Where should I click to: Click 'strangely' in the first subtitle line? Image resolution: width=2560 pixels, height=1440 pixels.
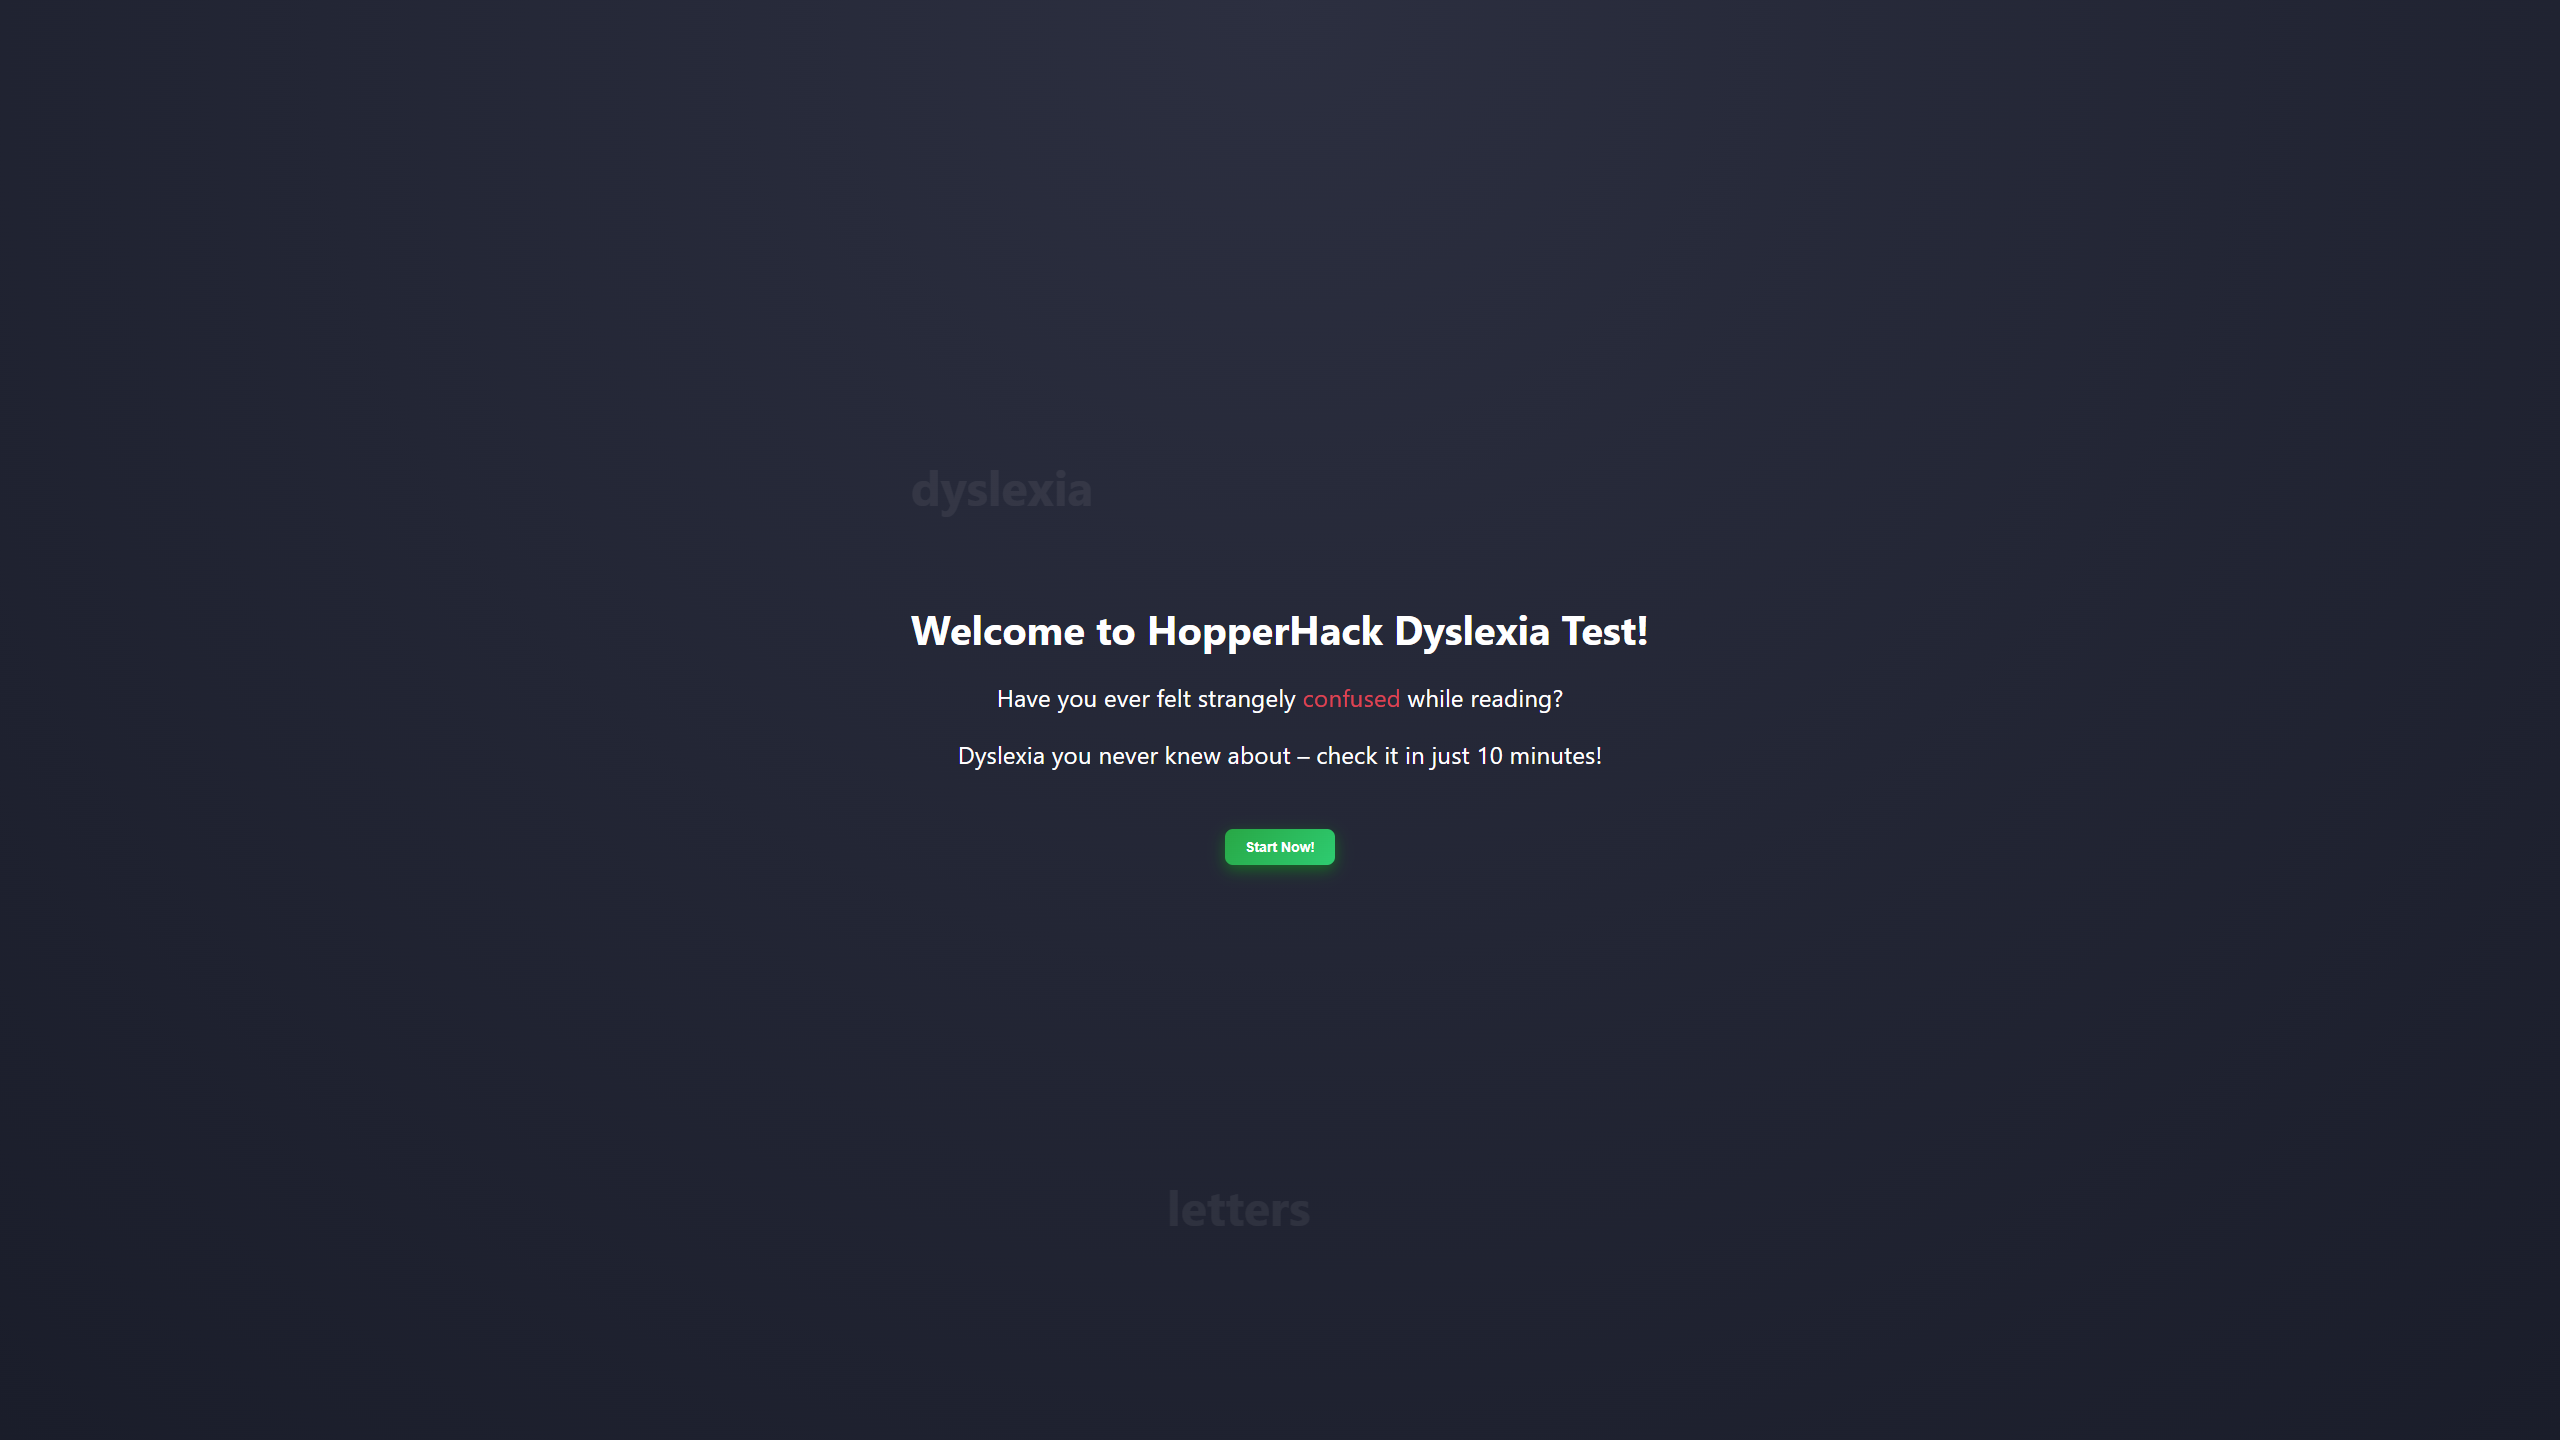tap(1246, 699)
